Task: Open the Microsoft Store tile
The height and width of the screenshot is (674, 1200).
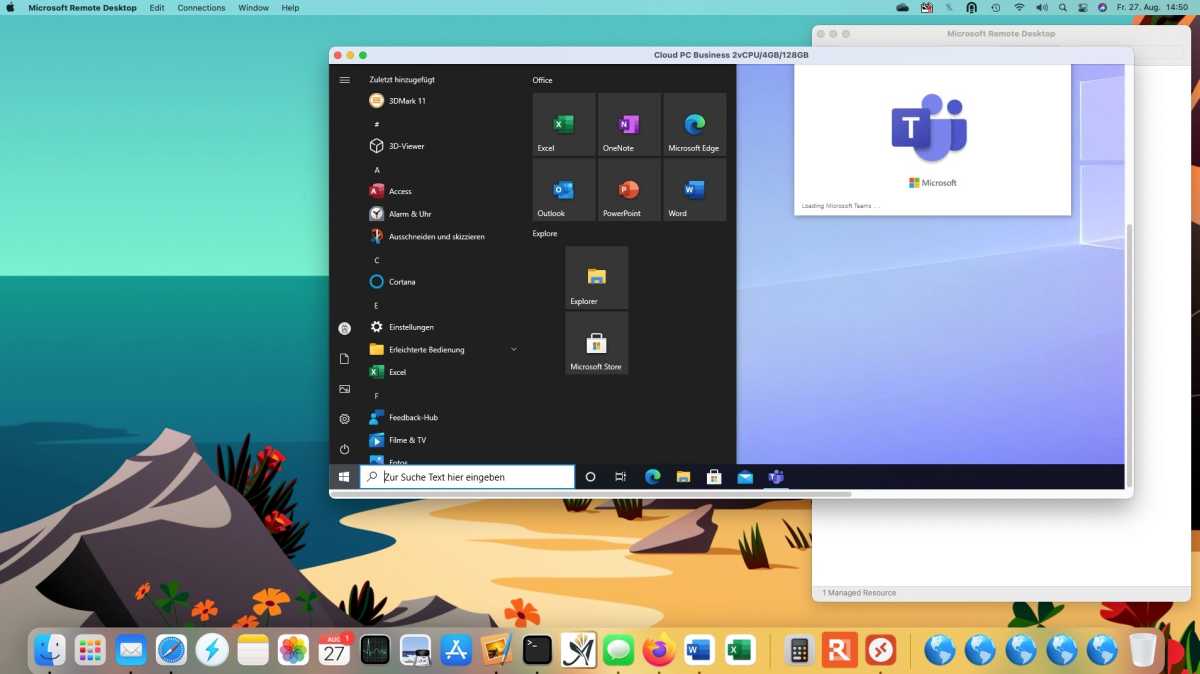Action: (x=597, y=342)
